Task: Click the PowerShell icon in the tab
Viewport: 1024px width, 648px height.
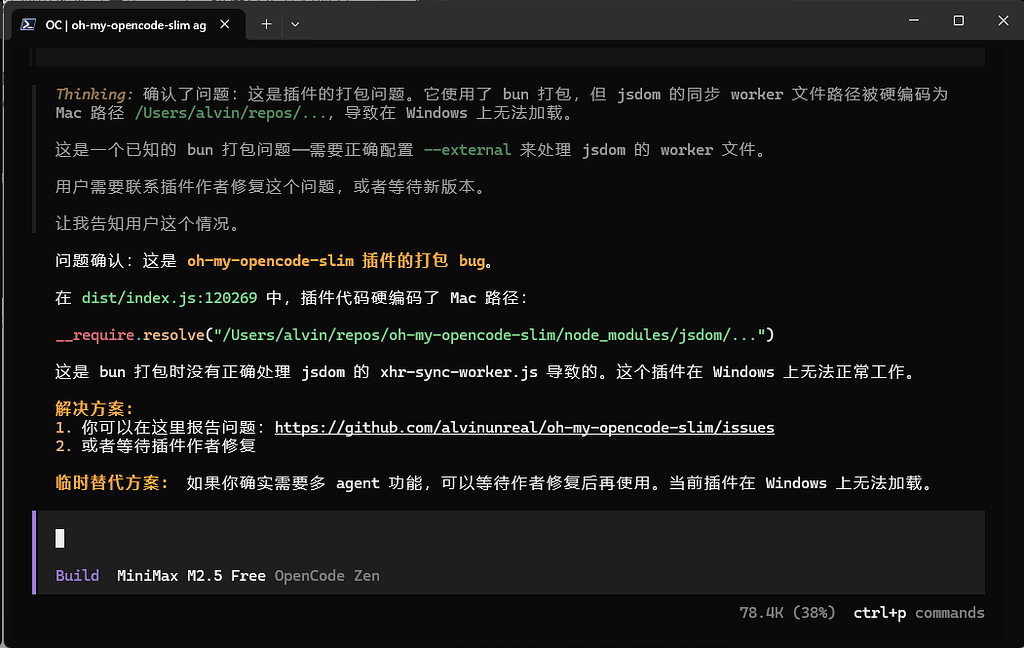Action: 28,25
